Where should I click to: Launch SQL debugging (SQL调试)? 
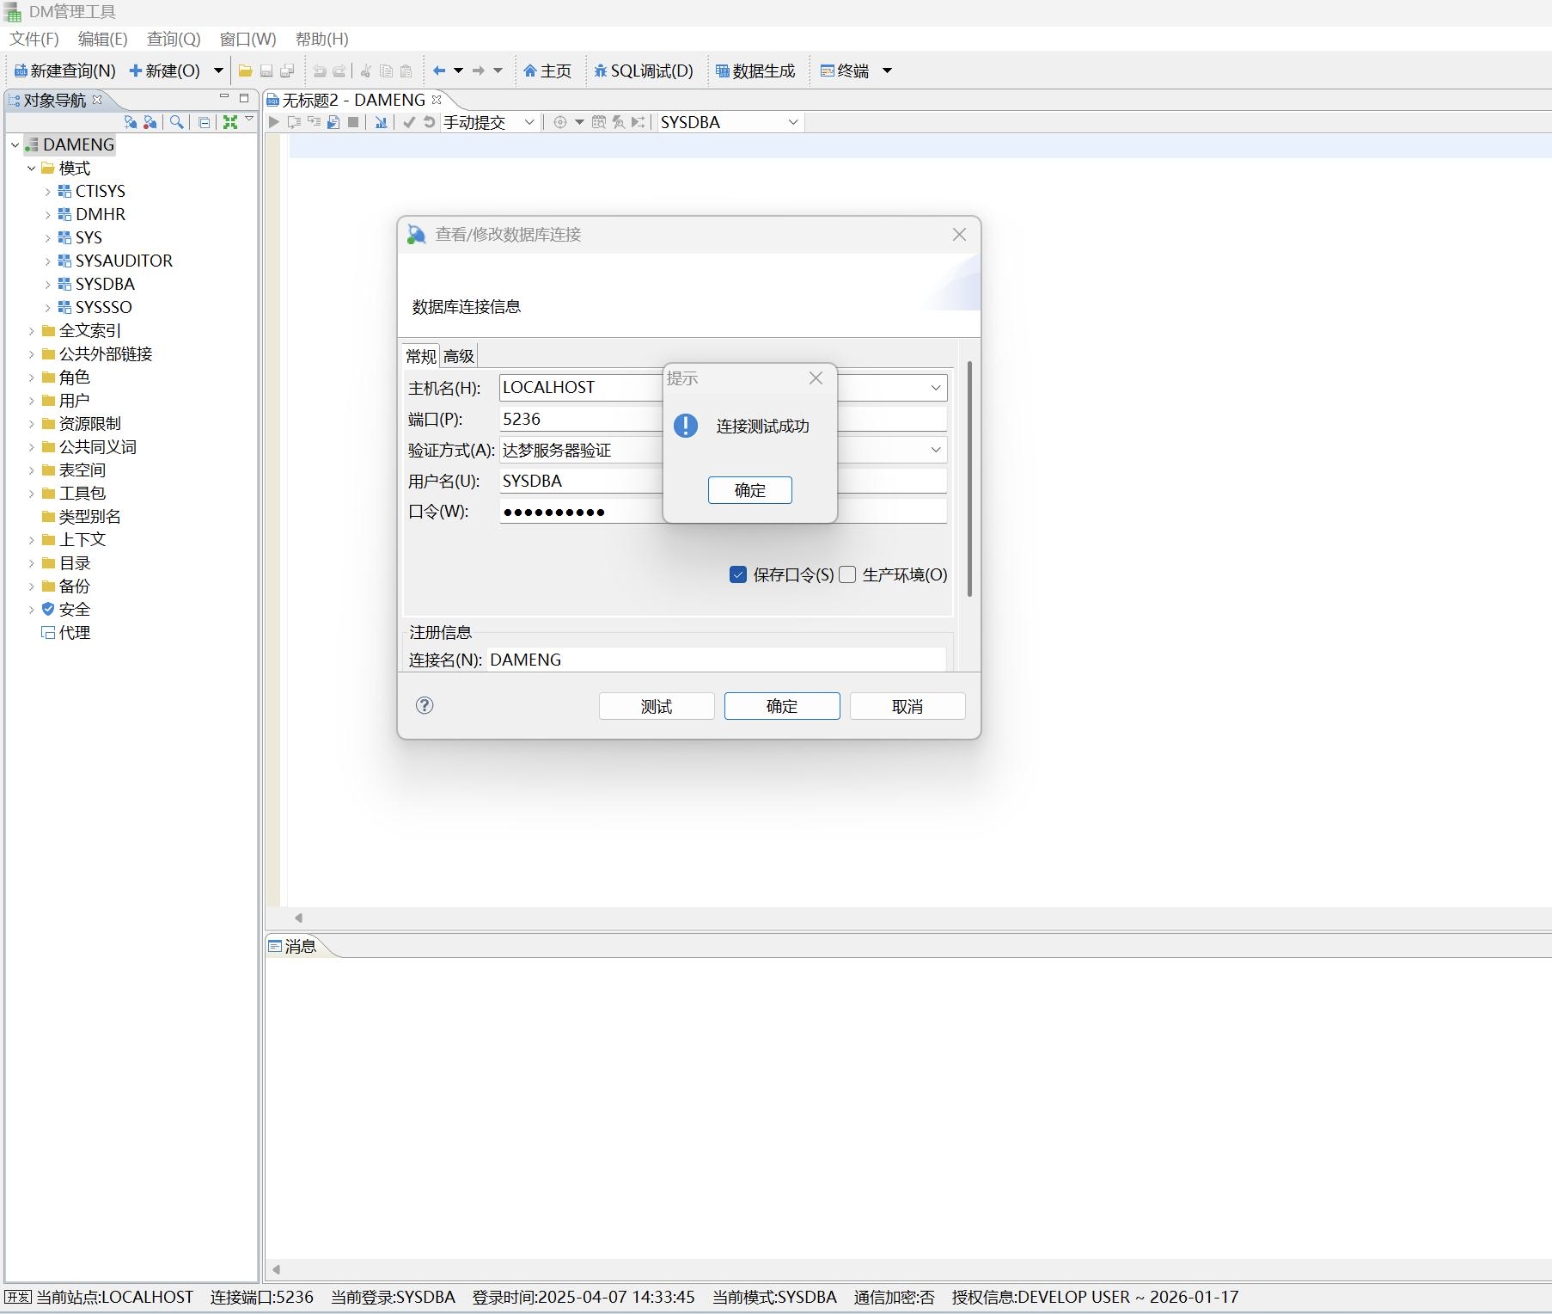tap(643, 71)
